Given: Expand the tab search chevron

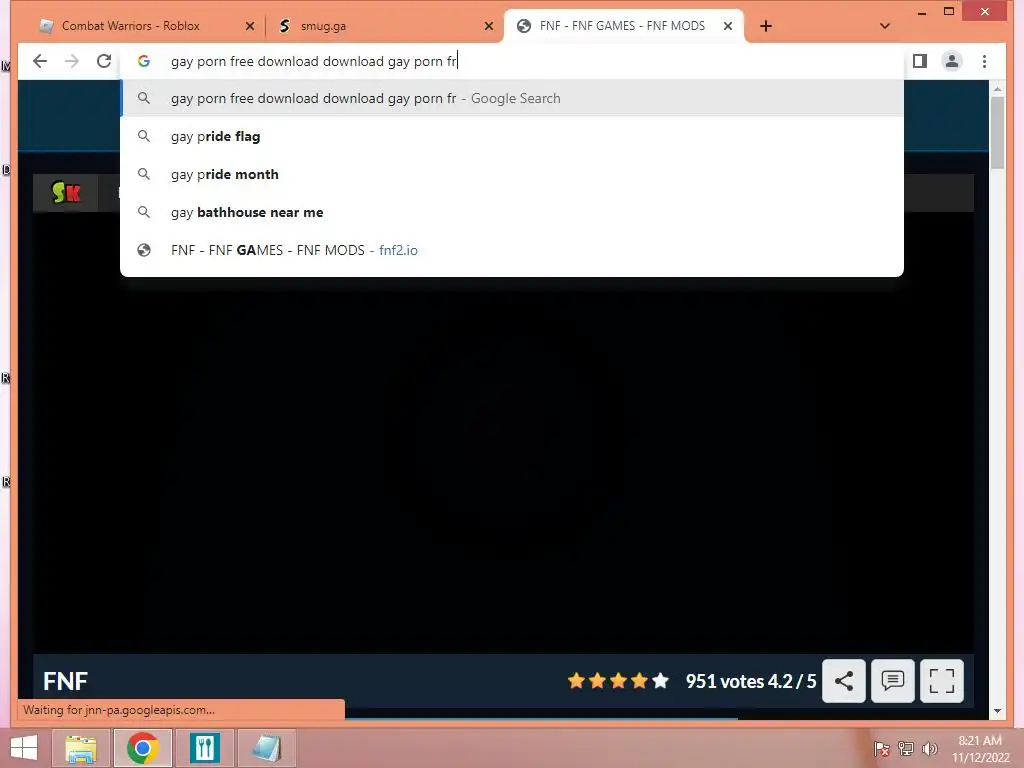Looking at the screenshot, I should point(885,26).
